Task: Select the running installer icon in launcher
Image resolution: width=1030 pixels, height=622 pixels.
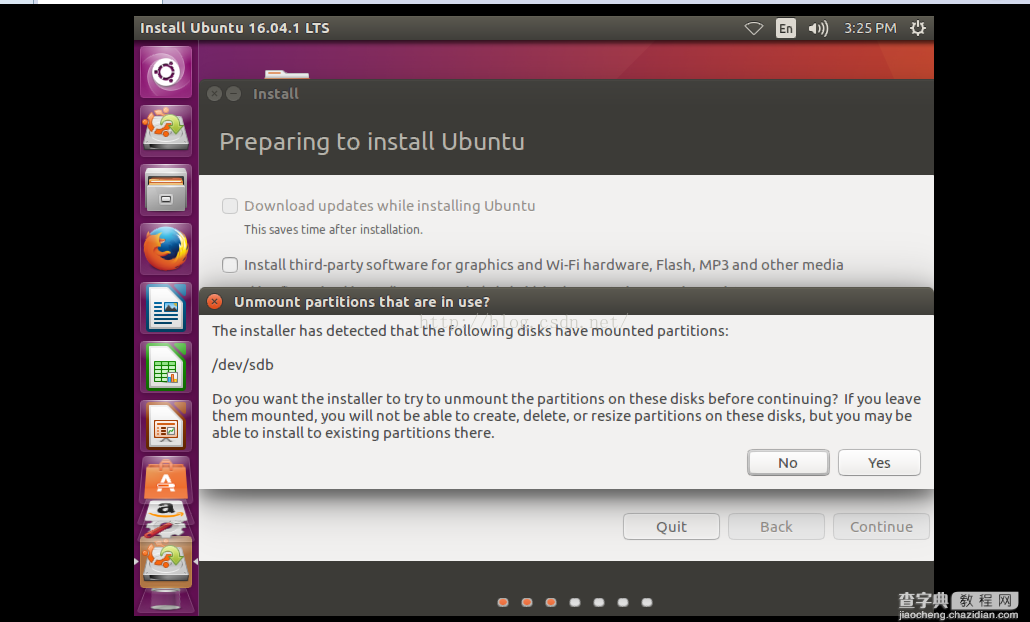Action: [166, 562]
